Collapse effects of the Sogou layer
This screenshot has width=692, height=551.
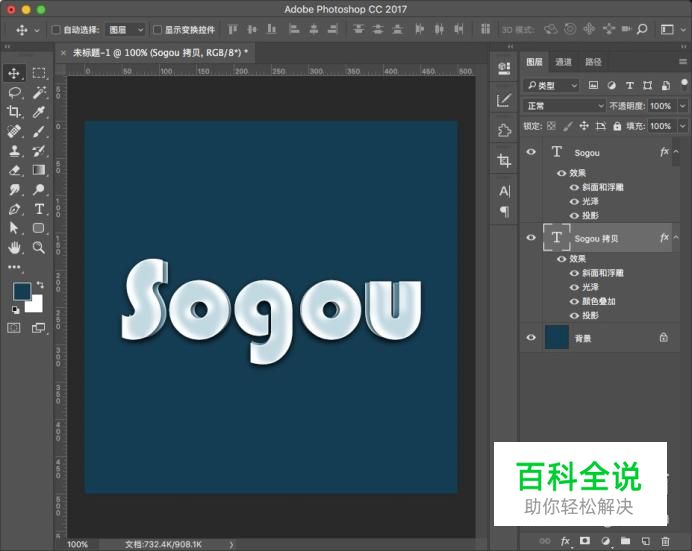[676, 152]
